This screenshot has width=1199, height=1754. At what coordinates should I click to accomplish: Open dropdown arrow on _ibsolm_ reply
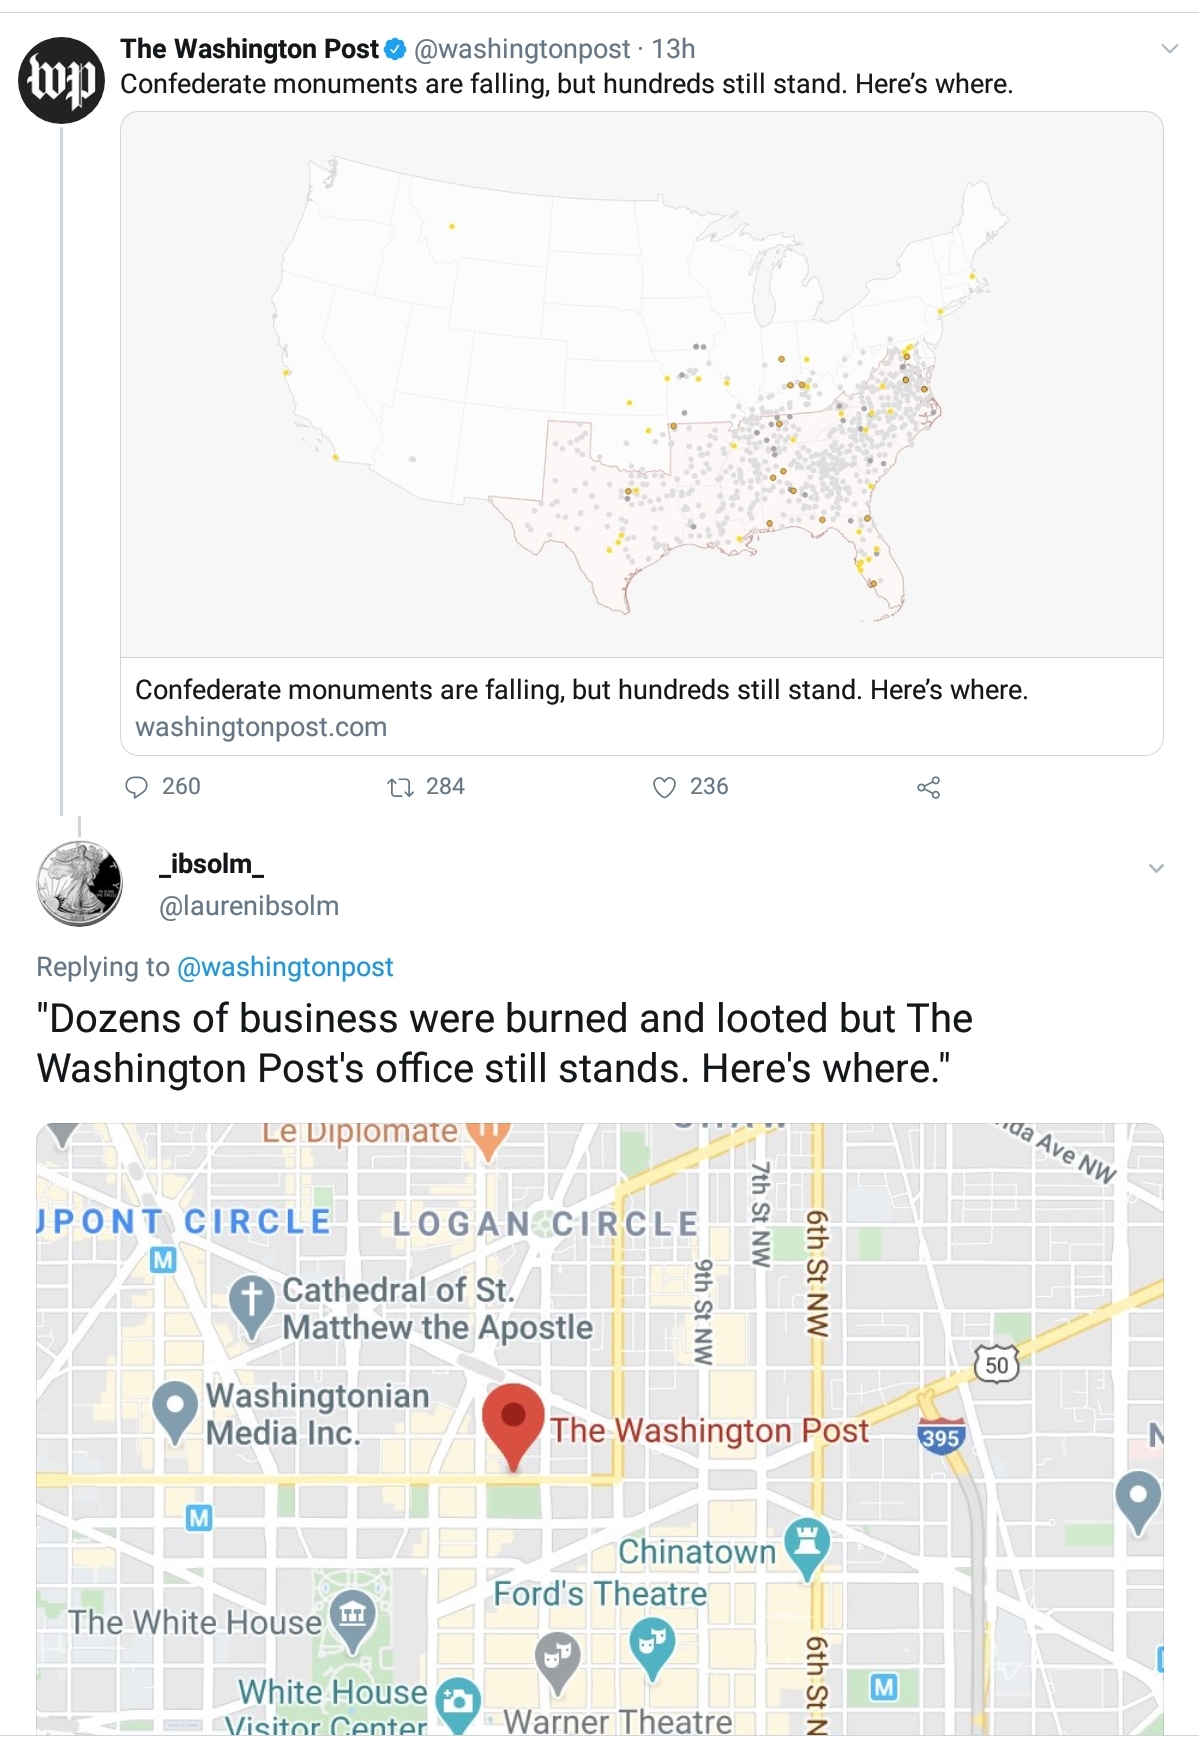[1156, 868]
